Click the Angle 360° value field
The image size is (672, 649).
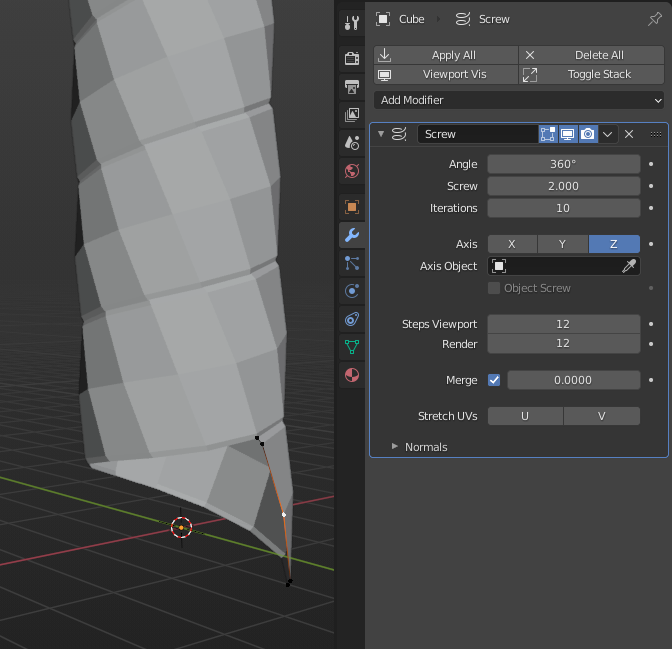(563, 164)
